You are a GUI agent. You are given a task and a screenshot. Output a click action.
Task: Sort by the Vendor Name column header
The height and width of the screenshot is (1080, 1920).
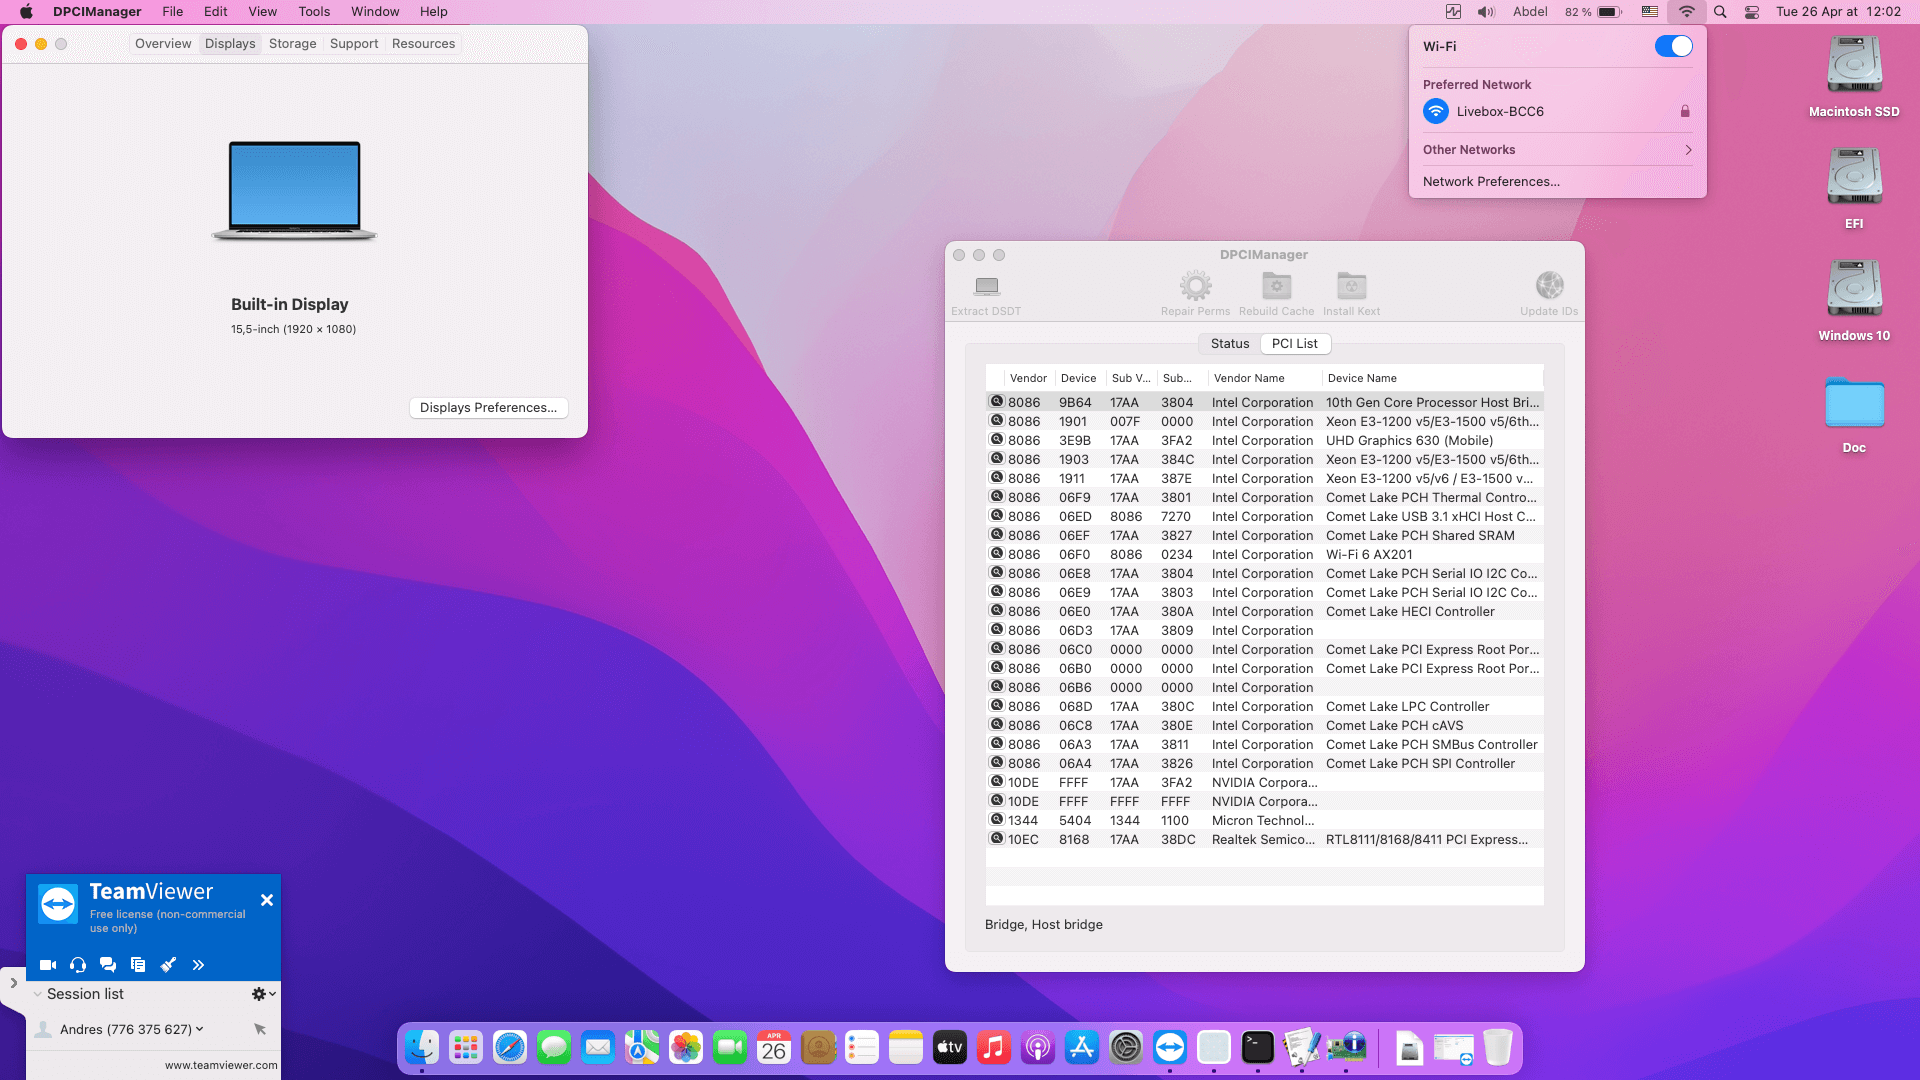coord(1264,378)
